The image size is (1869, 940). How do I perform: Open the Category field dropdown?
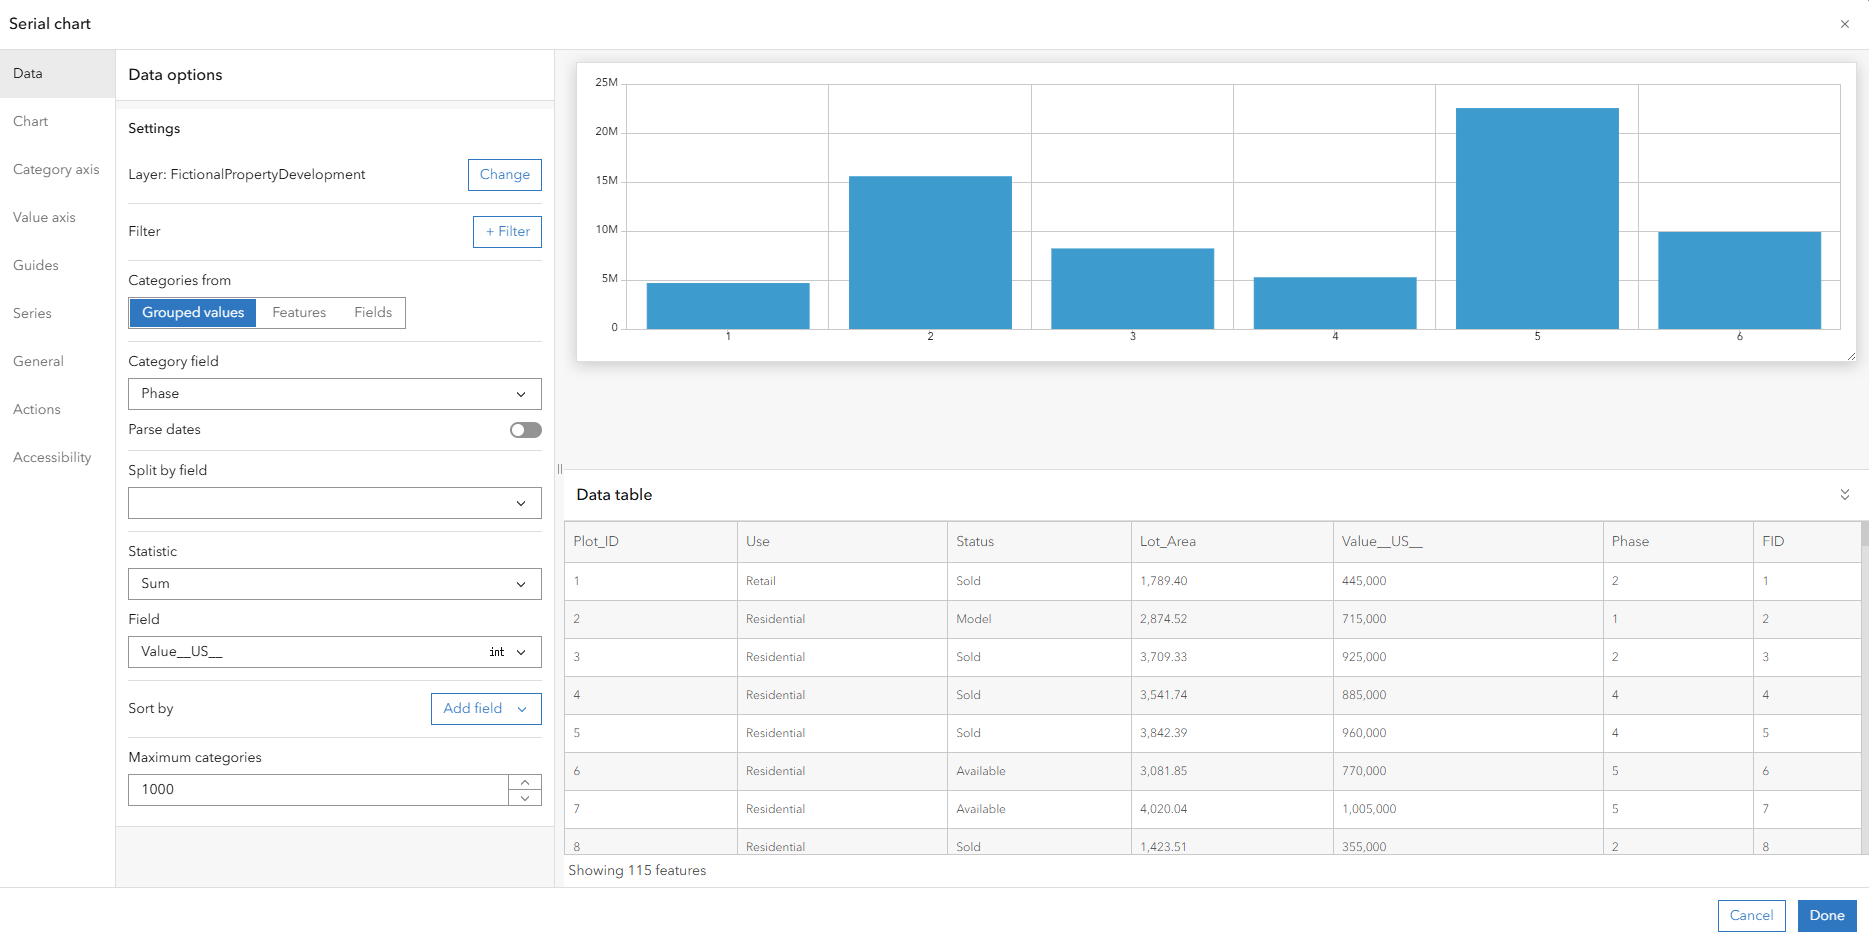coord(335,394)
